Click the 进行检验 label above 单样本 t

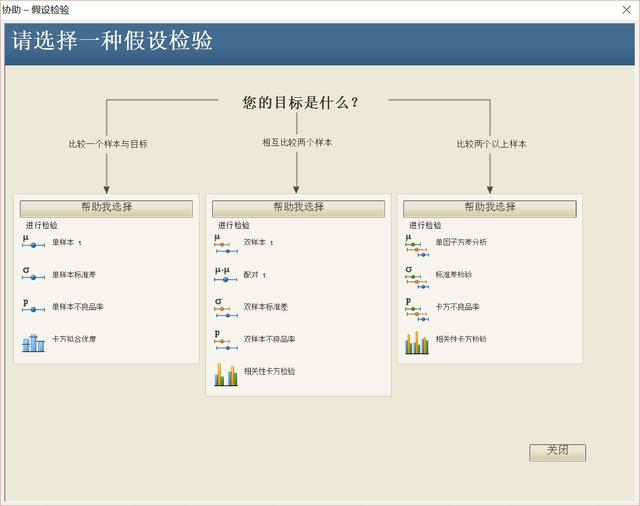[x=42, y=225]
